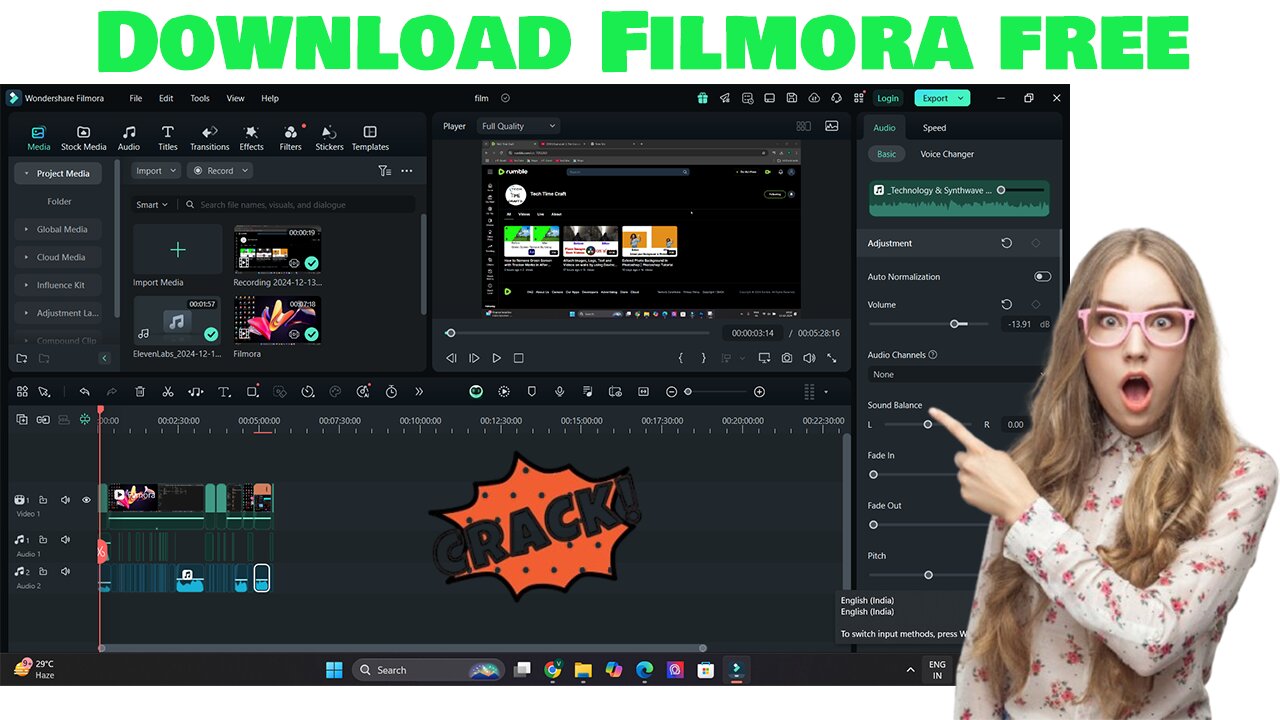Viewport: 1280px width, 720px height.
Task: Click the voiceover microphone icon in timeline toolbar
Action: (560, 392)
